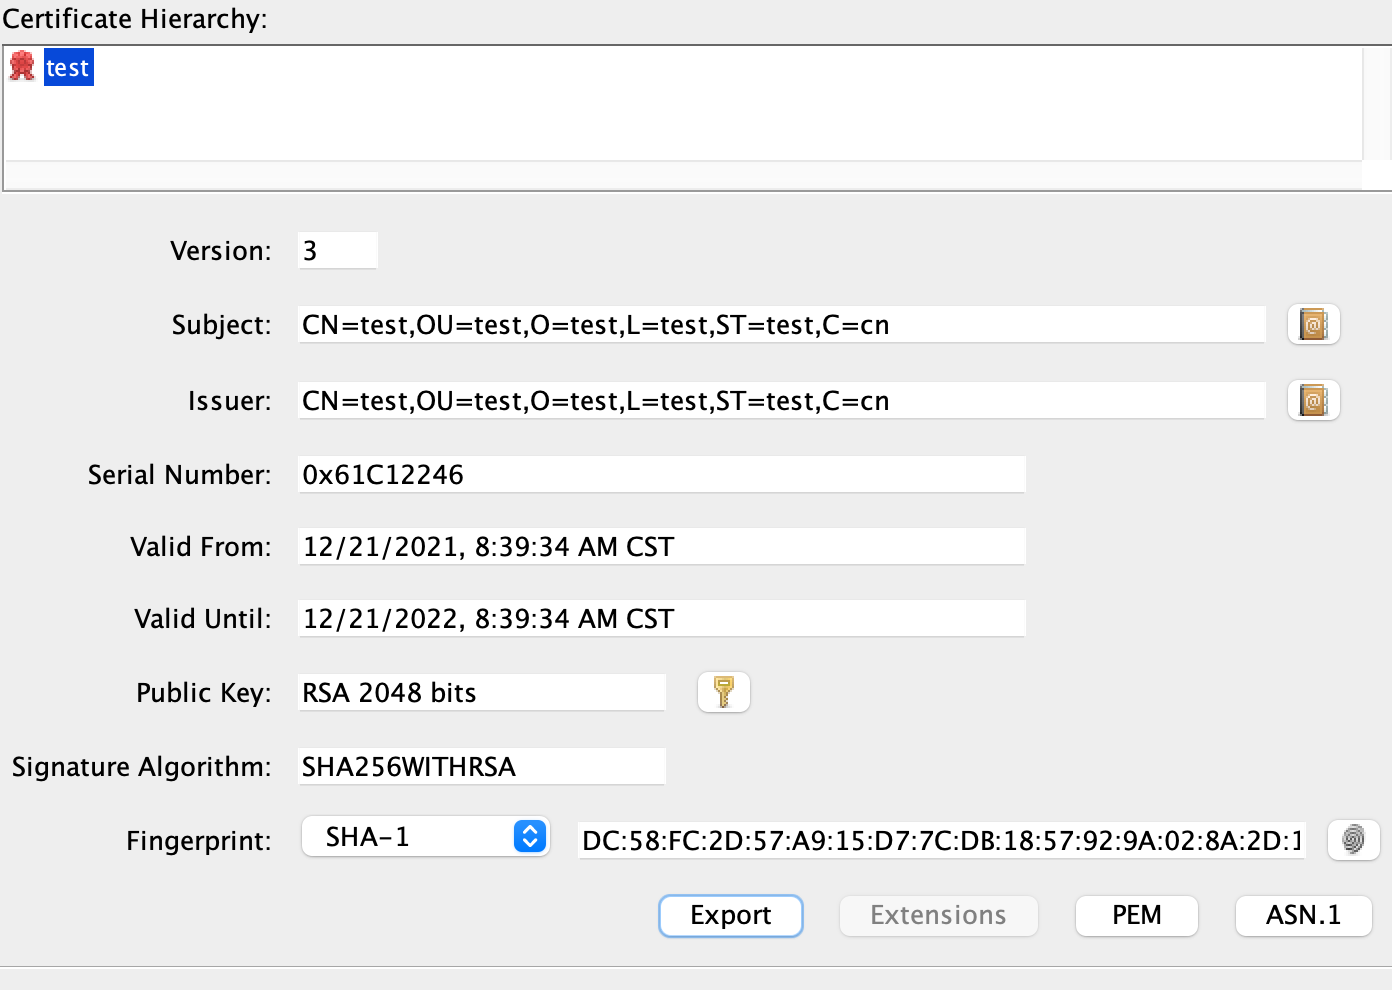Open the fingerprint algorithm dropdown
This screenshot has width=1392, height=990.
point(529,836)
